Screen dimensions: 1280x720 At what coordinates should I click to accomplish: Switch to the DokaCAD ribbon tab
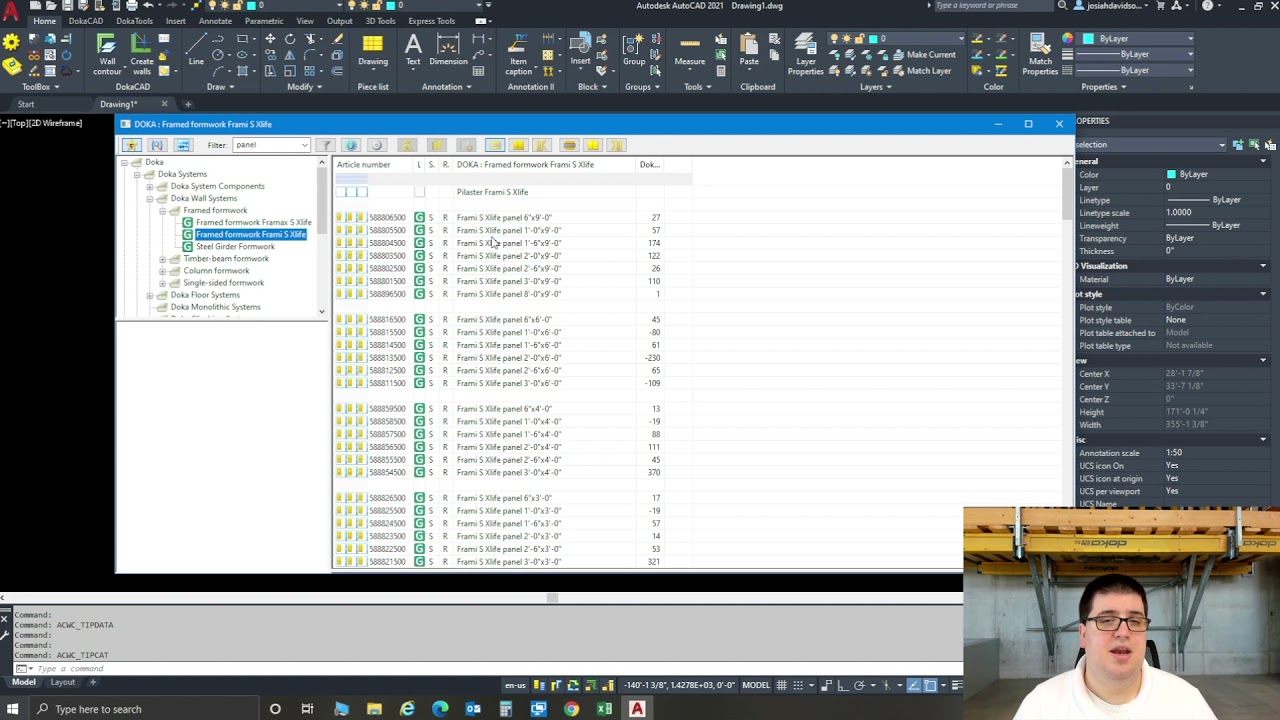tap(86, 21)
